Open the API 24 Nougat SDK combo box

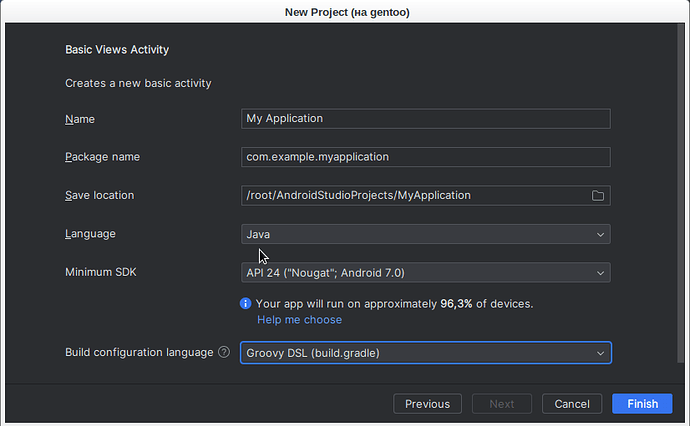point(426,272)
